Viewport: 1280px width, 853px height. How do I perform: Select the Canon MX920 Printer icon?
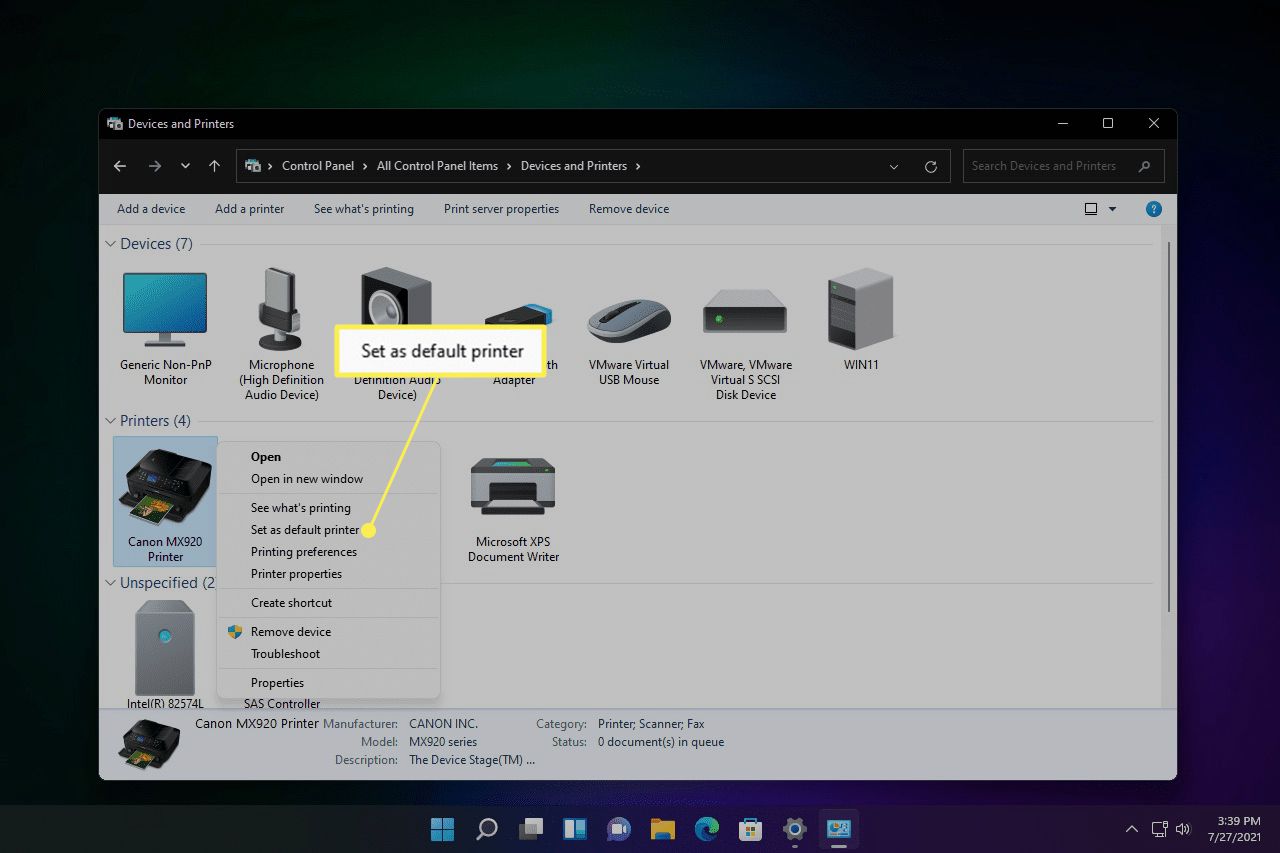[x=165, y=488]
